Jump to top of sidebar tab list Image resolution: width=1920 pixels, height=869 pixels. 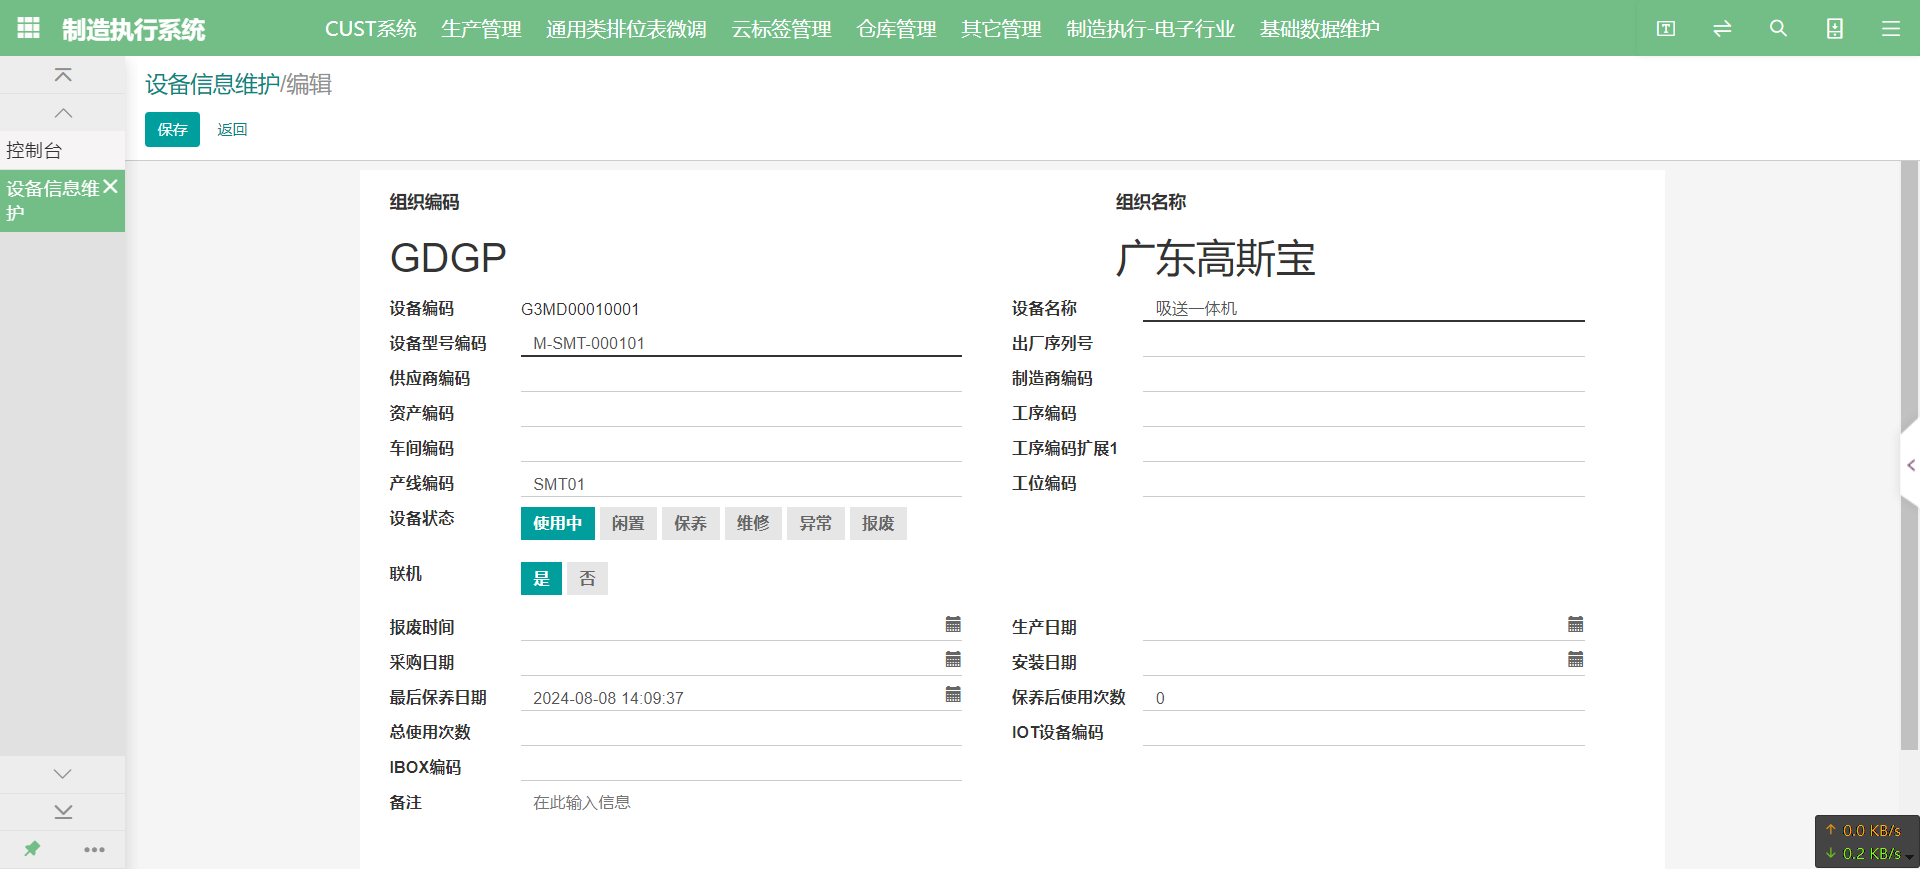tap(63, 75)
